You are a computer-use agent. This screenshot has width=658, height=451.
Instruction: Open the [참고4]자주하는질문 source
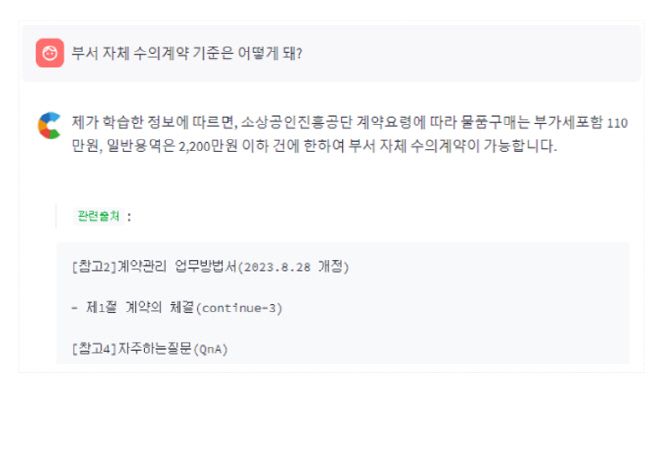point(130,348)
